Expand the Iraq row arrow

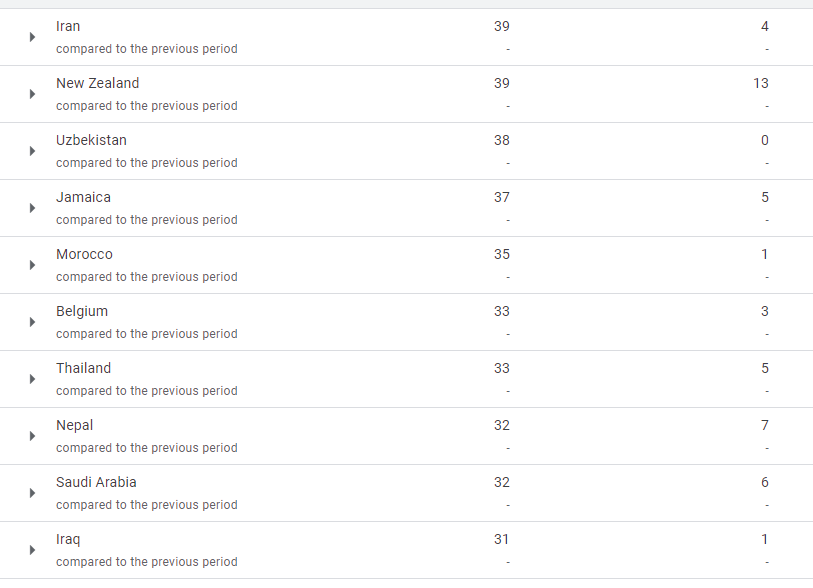[x=33, y=550]
